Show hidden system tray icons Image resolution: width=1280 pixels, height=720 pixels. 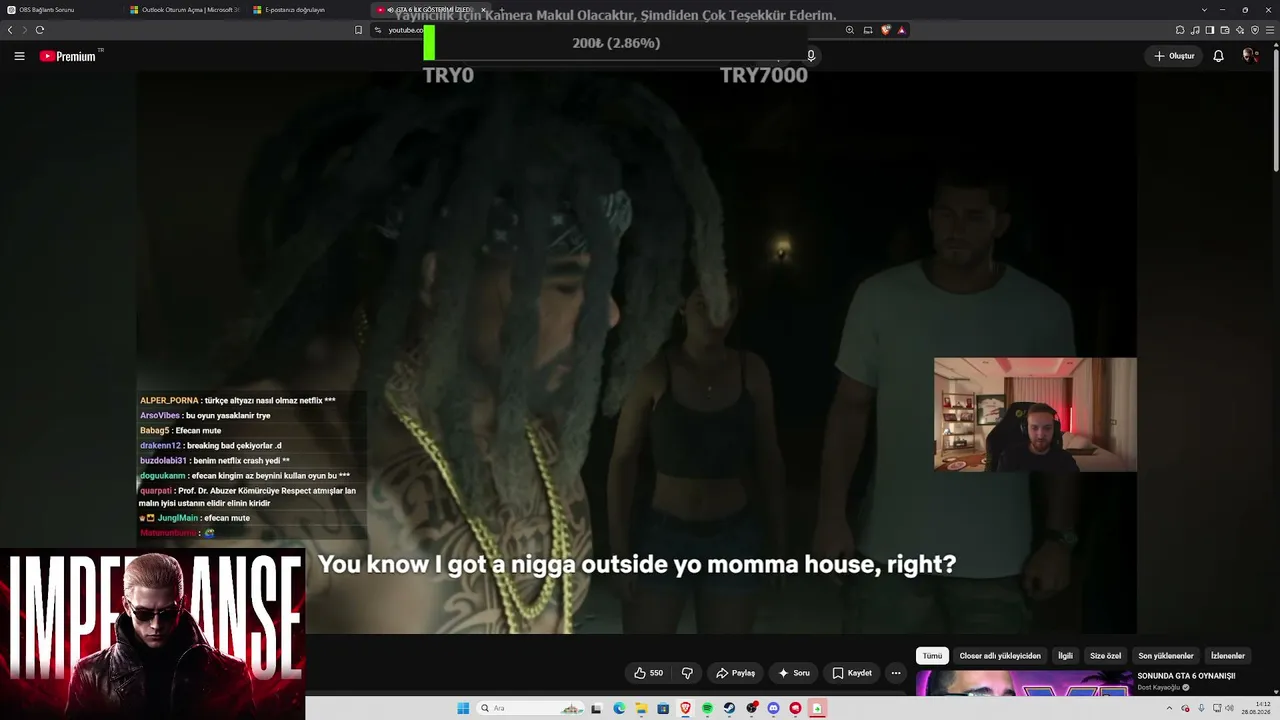coord(1170,708)
